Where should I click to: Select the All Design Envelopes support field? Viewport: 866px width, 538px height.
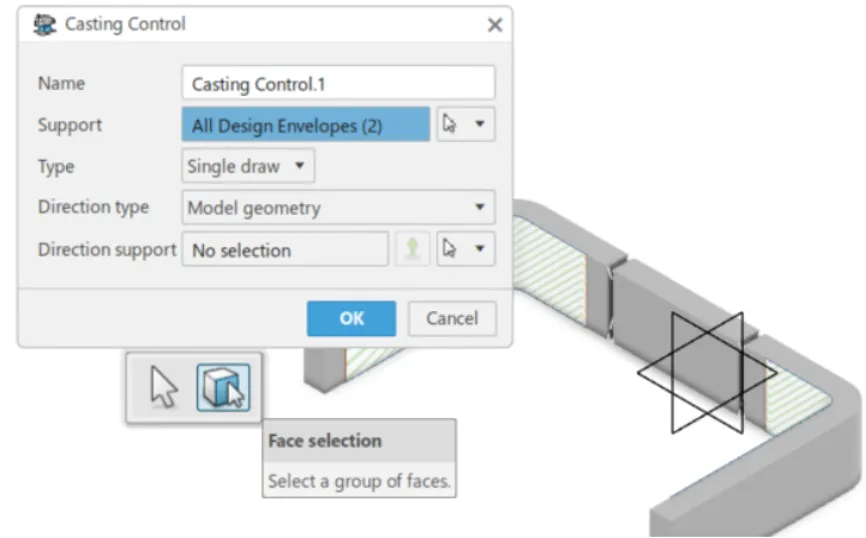[x=305, y=125]
